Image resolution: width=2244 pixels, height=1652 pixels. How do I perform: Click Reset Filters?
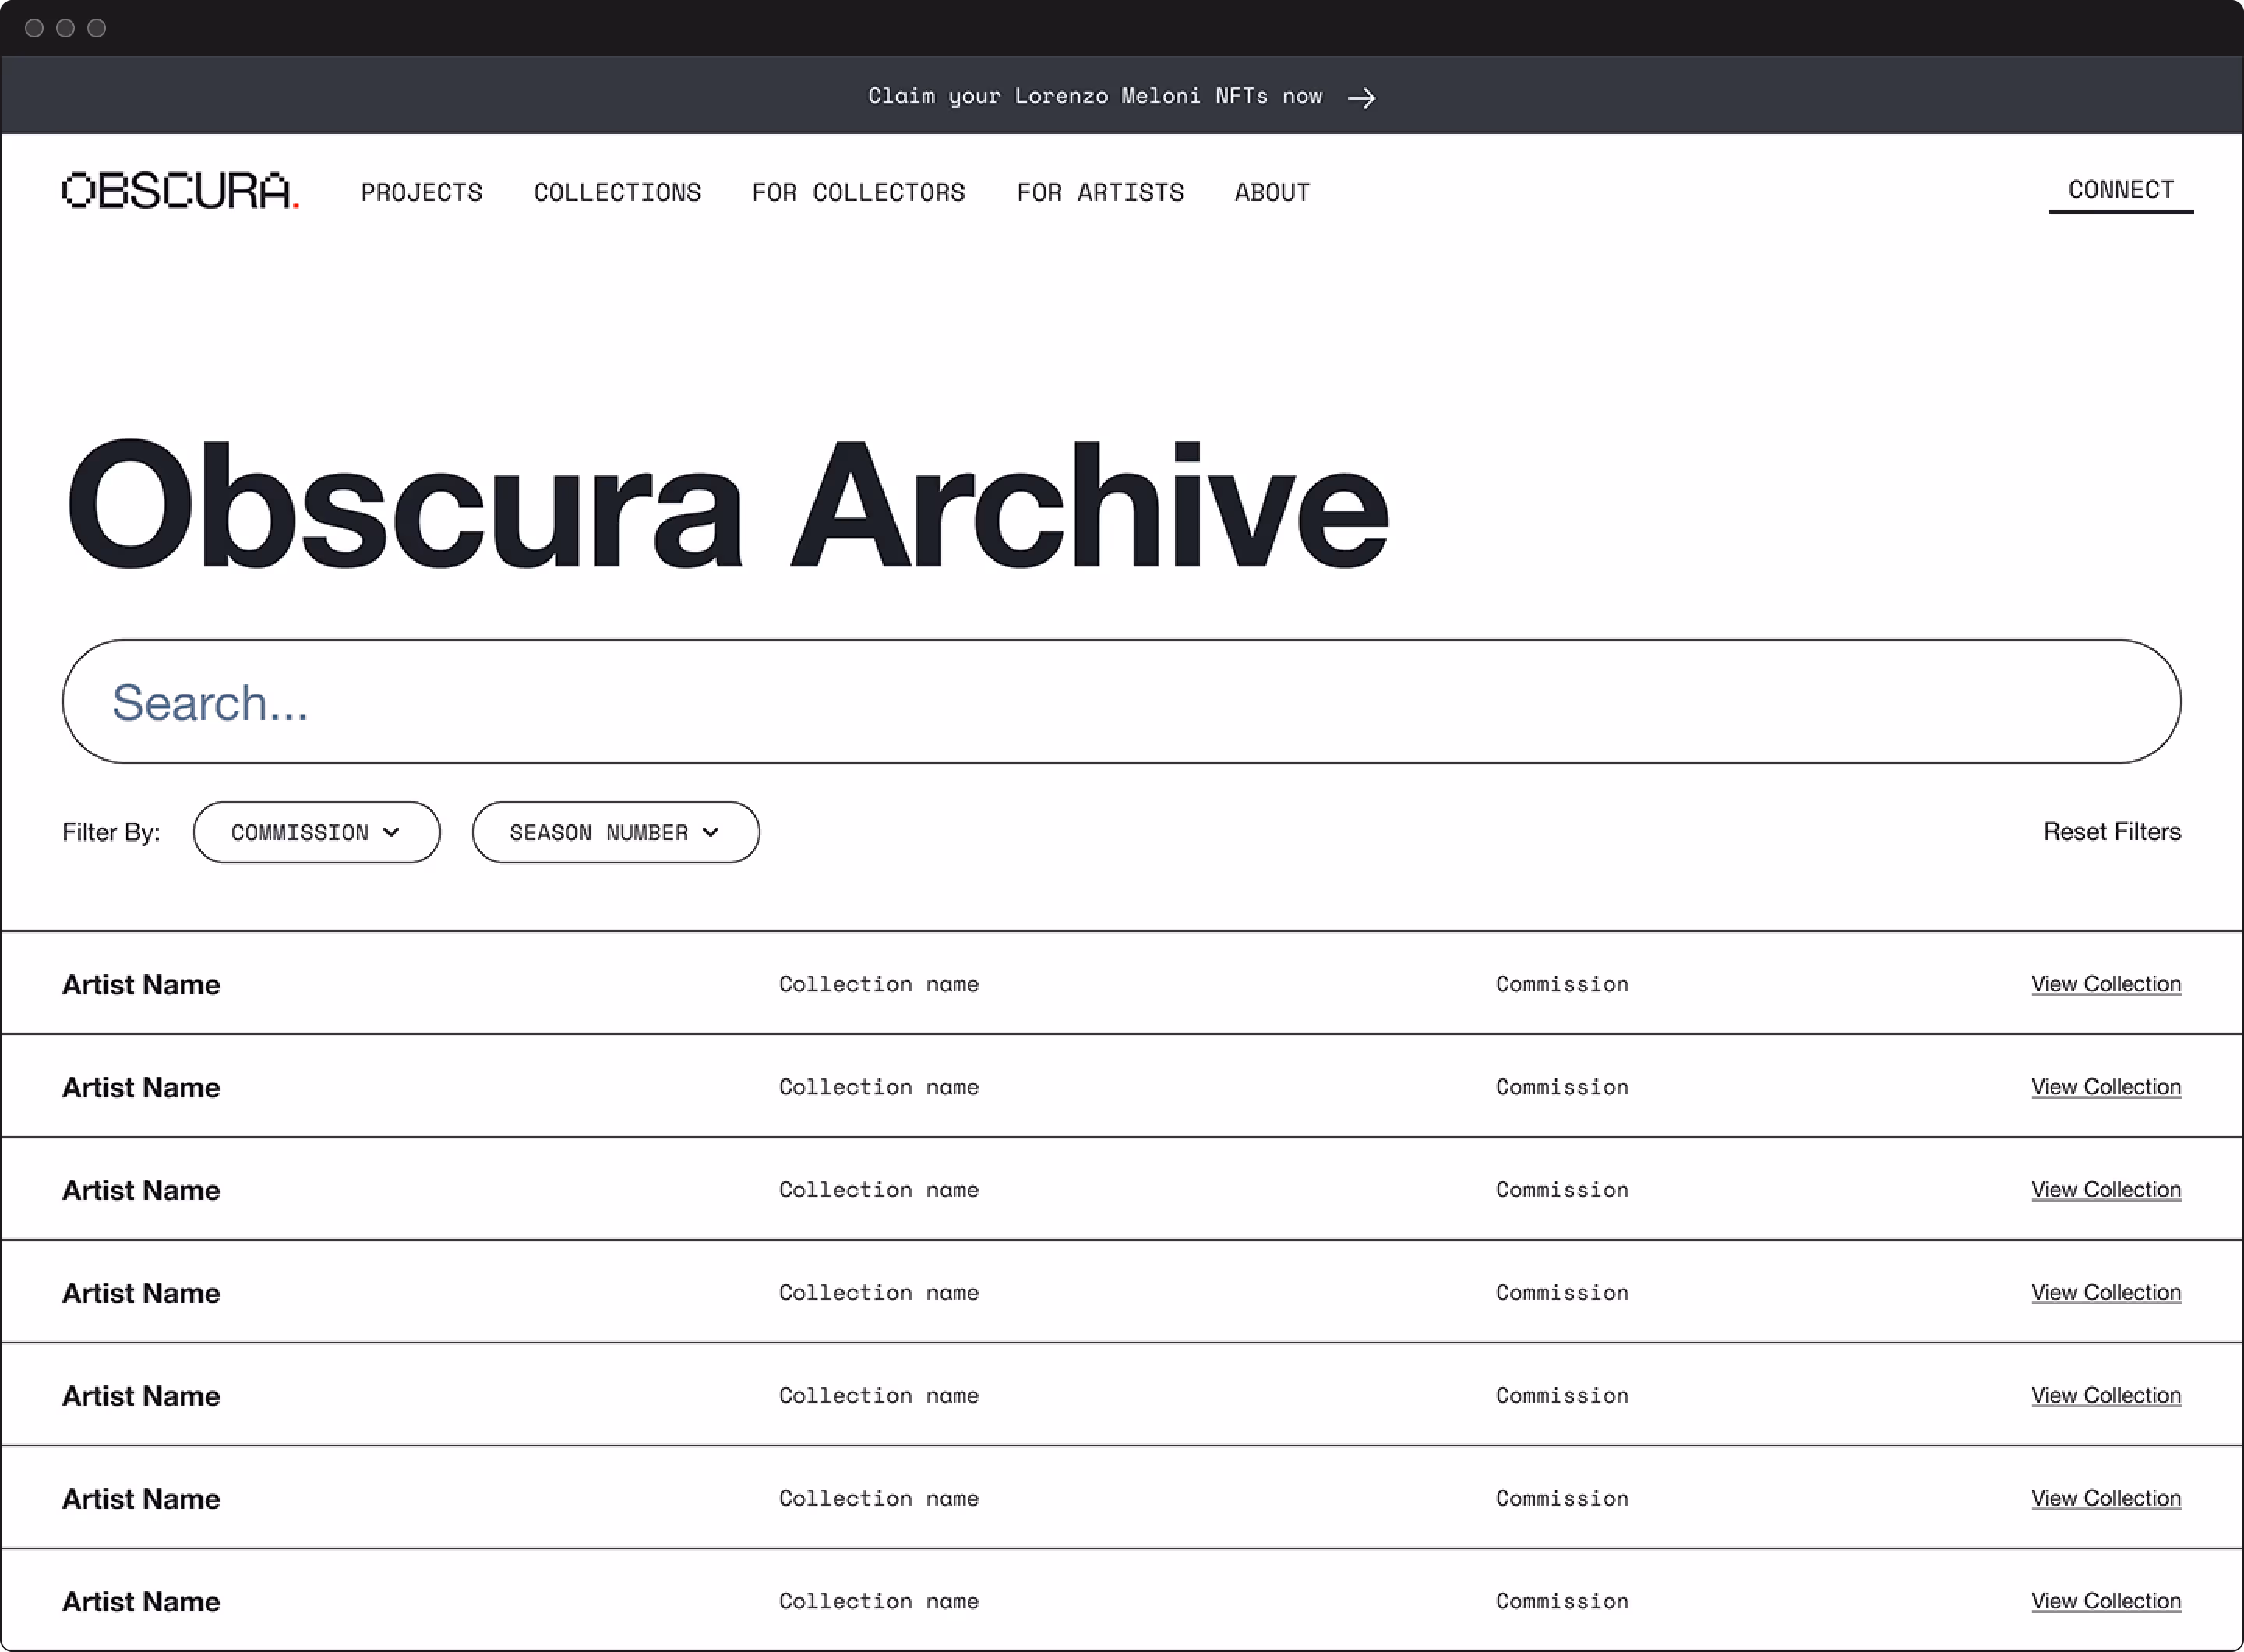(x=2111, y=832)
